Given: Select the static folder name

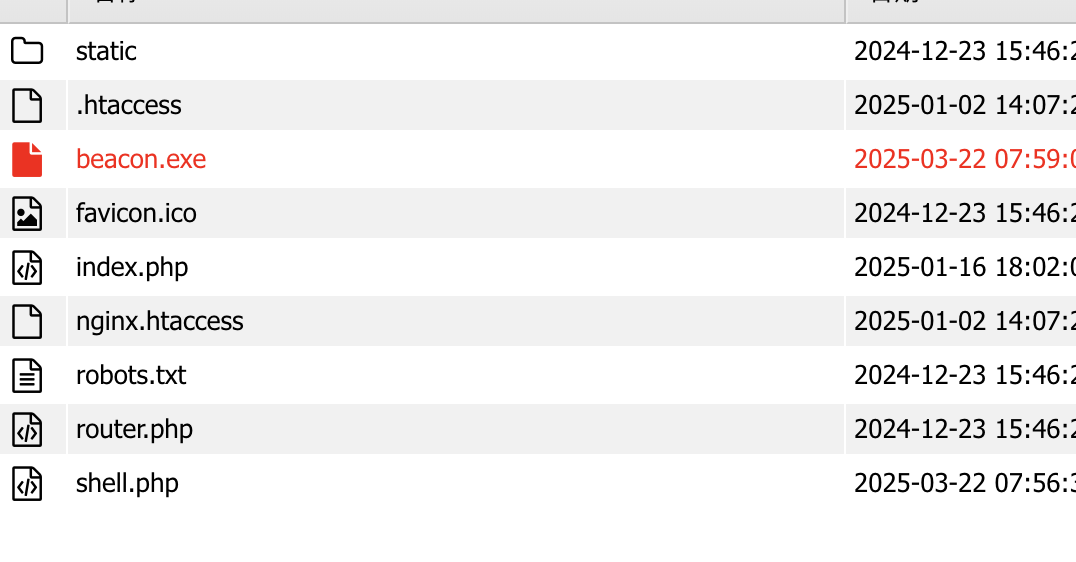Looking at the screenshot, I should [106, 51].
